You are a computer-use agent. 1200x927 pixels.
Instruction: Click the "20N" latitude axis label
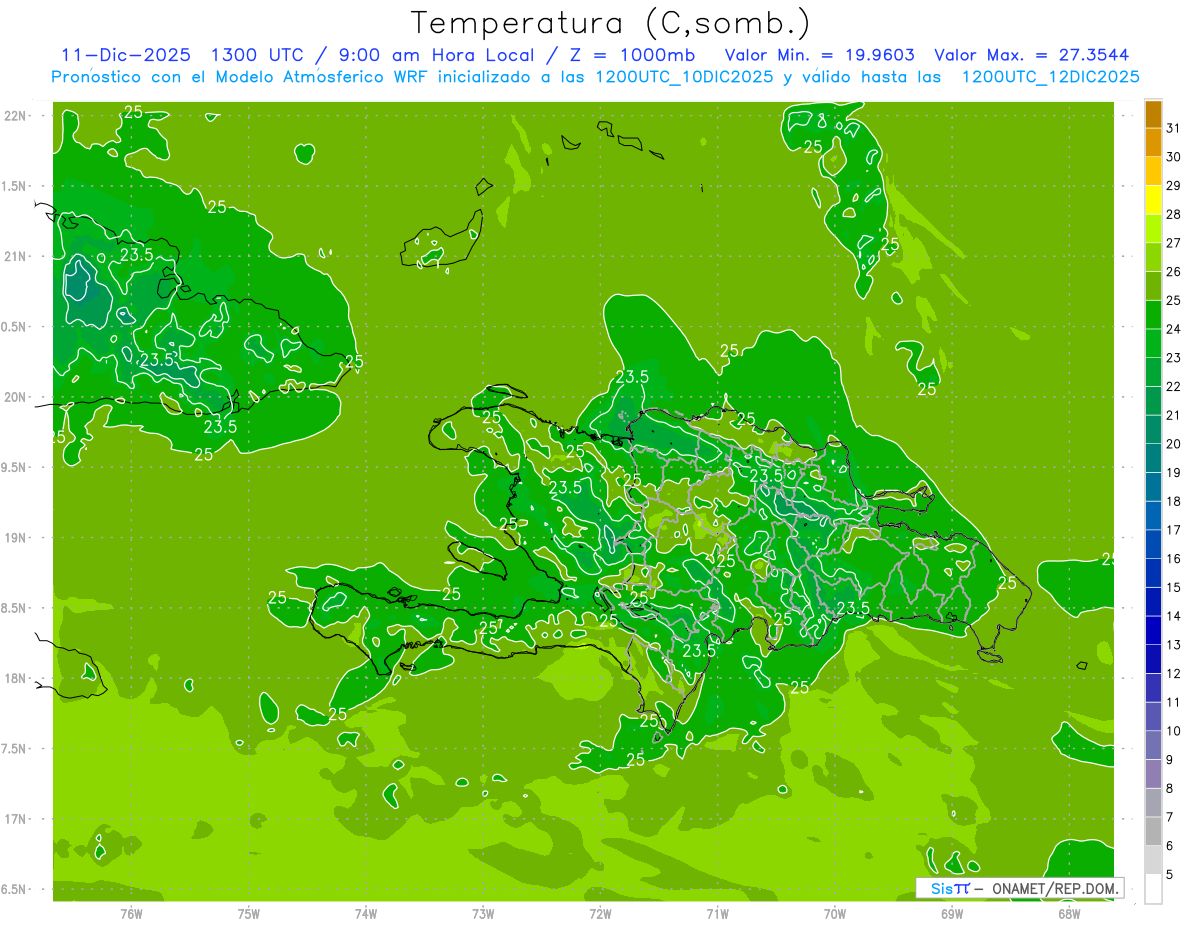click(14, 397)
